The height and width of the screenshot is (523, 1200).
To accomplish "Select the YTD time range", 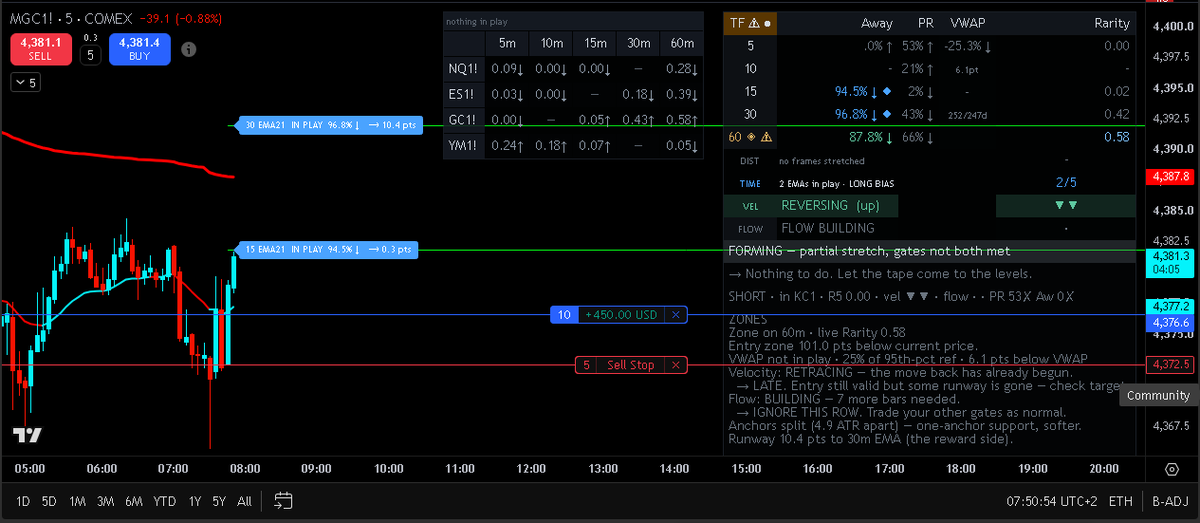I will pos(166,501).
